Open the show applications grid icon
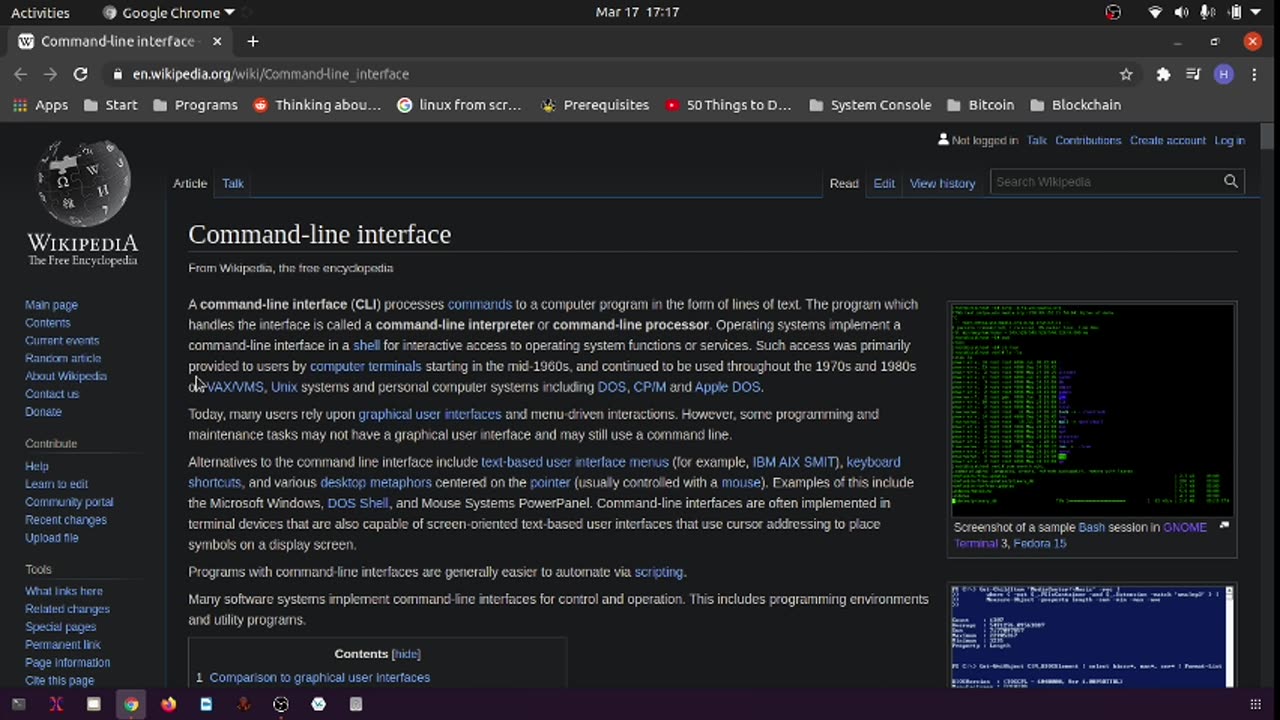The width and height of the screenshot is (1280, 720). (x=1255, y=704)
